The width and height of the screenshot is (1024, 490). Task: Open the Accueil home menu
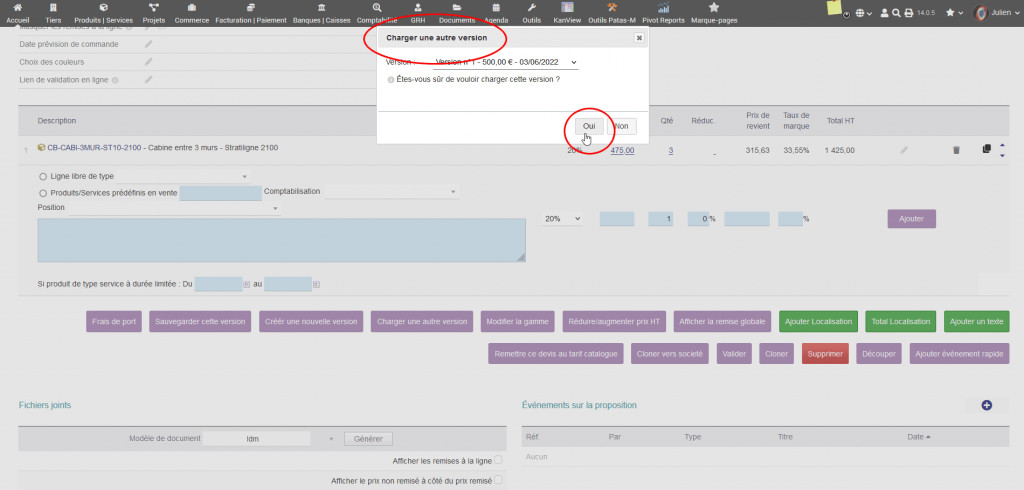click(x=18, y=13)
